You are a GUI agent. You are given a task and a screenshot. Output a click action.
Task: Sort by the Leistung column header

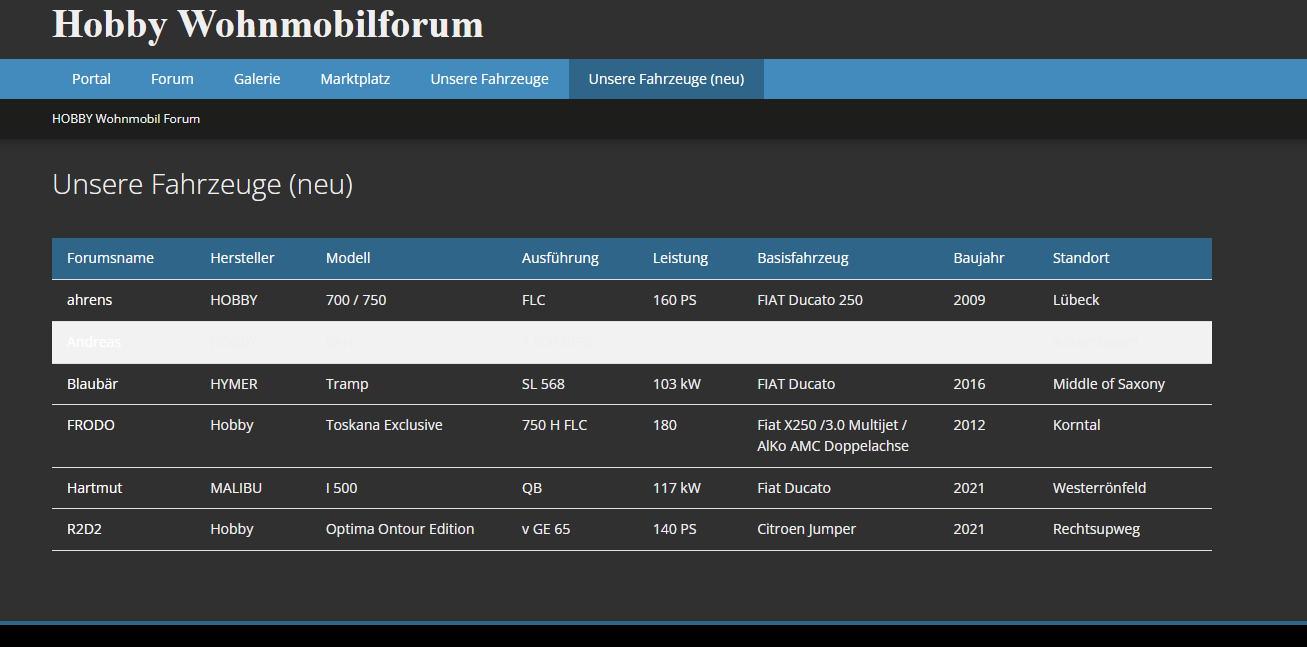680,258
